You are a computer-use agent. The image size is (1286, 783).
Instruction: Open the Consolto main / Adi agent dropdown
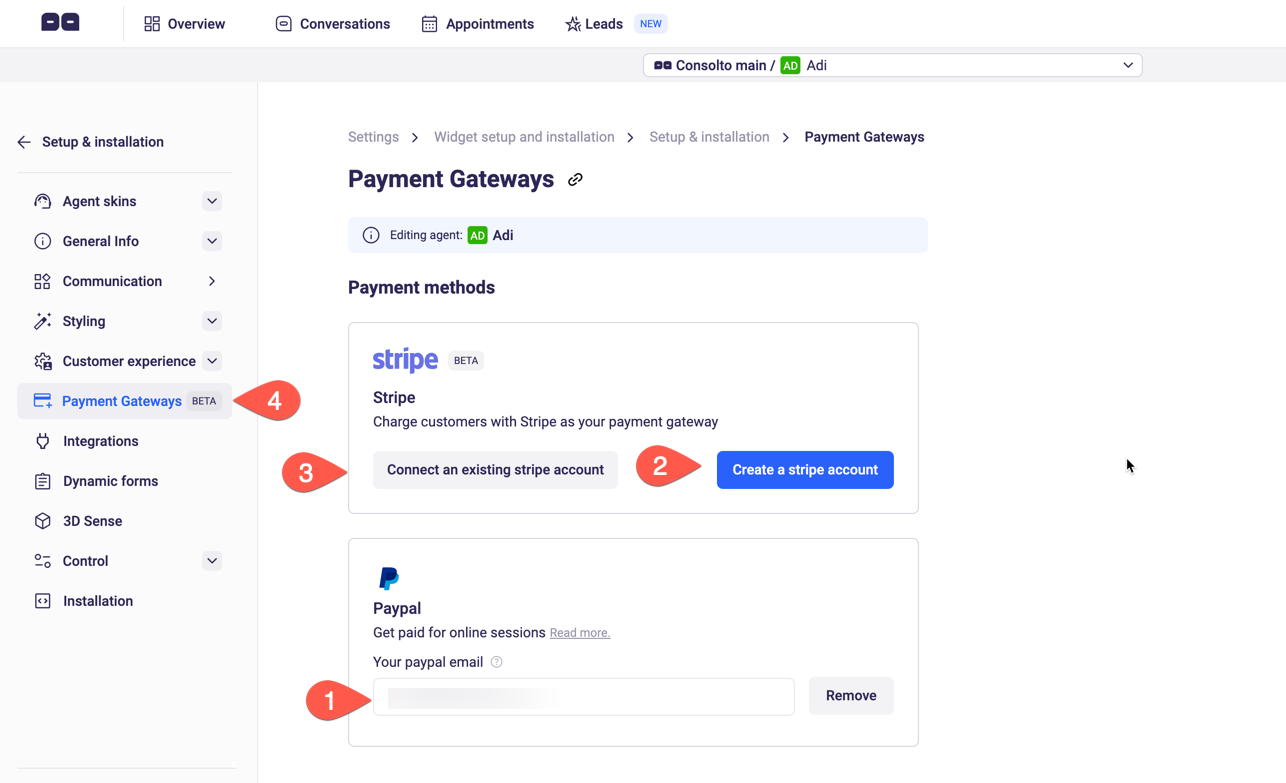[892, 65]
